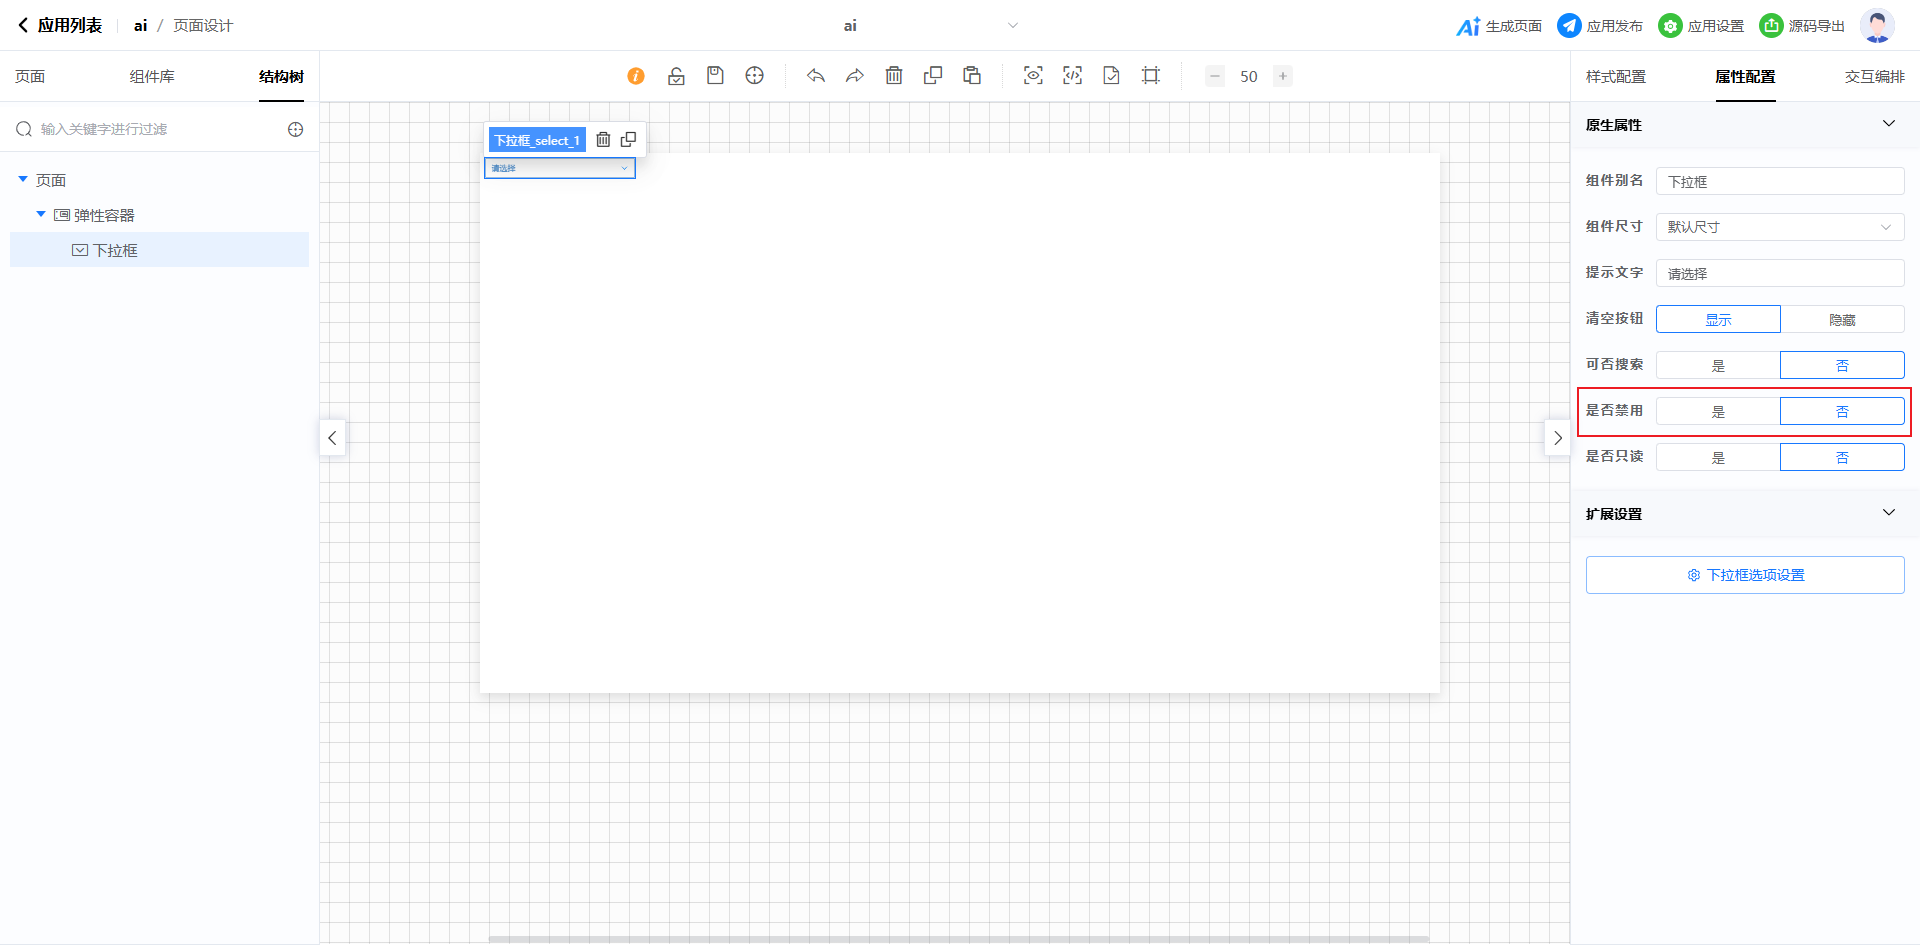The width and height of the screenshot is (1920, 945).
Task: Collapse the 弹性容器 tree node
Action: click(x=41, y=214)
